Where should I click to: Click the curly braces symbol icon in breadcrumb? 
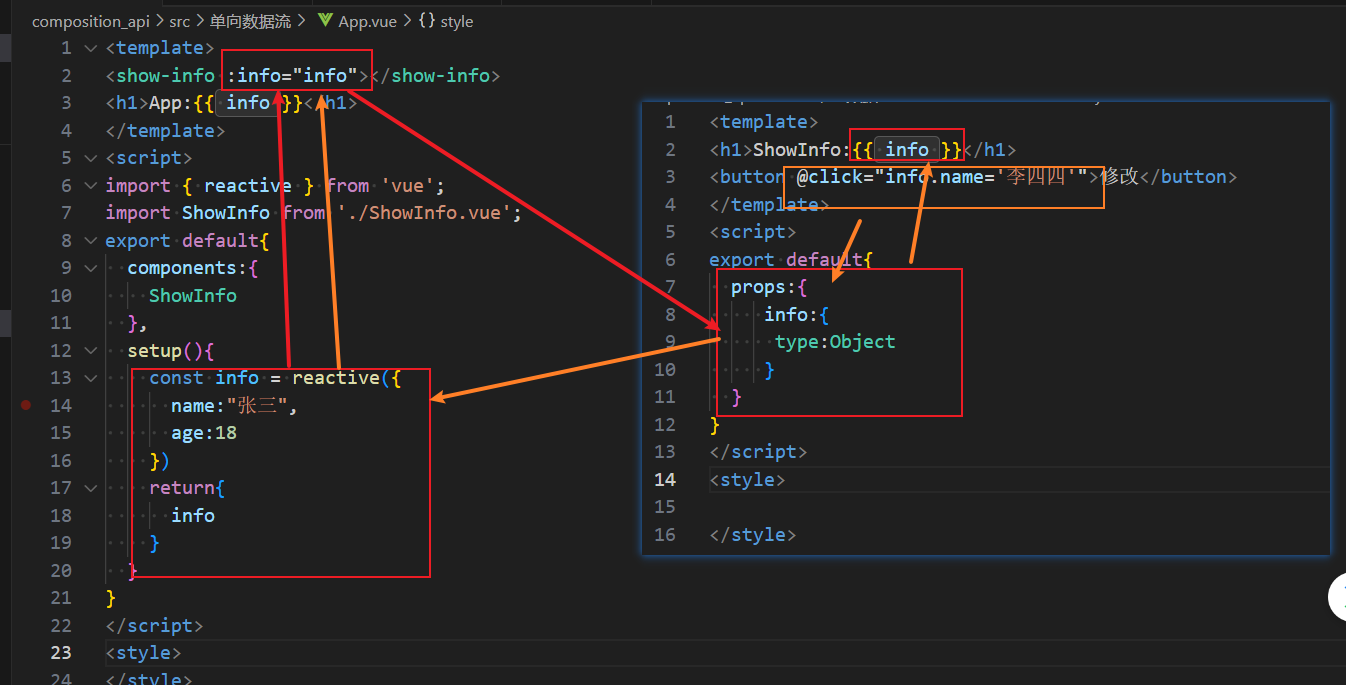[x=426, y=21]
